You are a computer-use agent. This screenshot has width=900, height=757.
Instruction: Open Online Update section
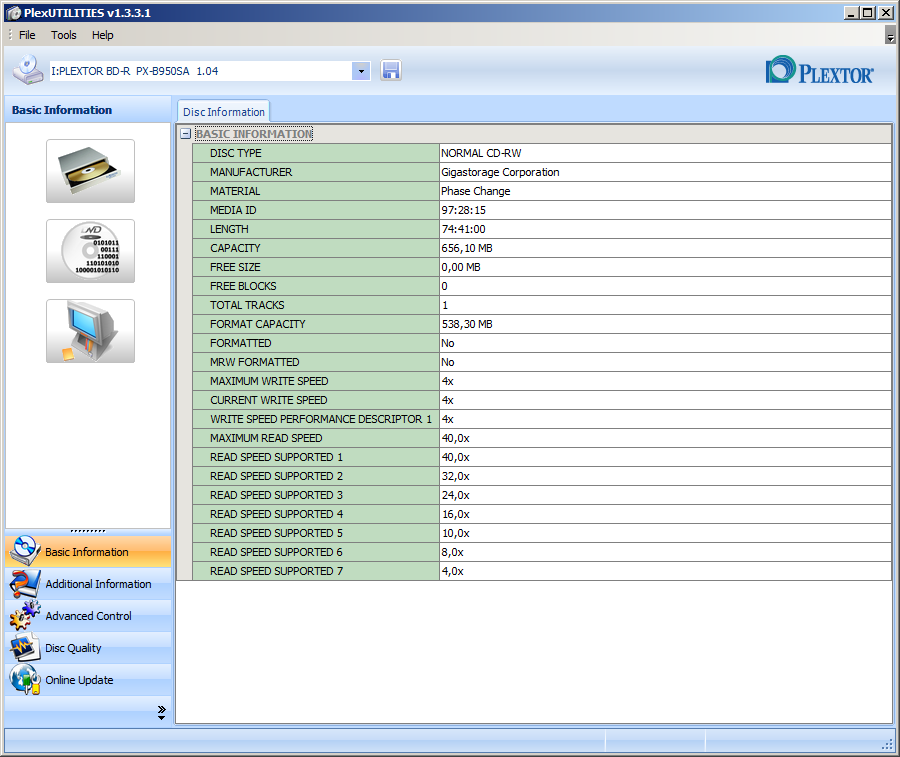(88, 680)
